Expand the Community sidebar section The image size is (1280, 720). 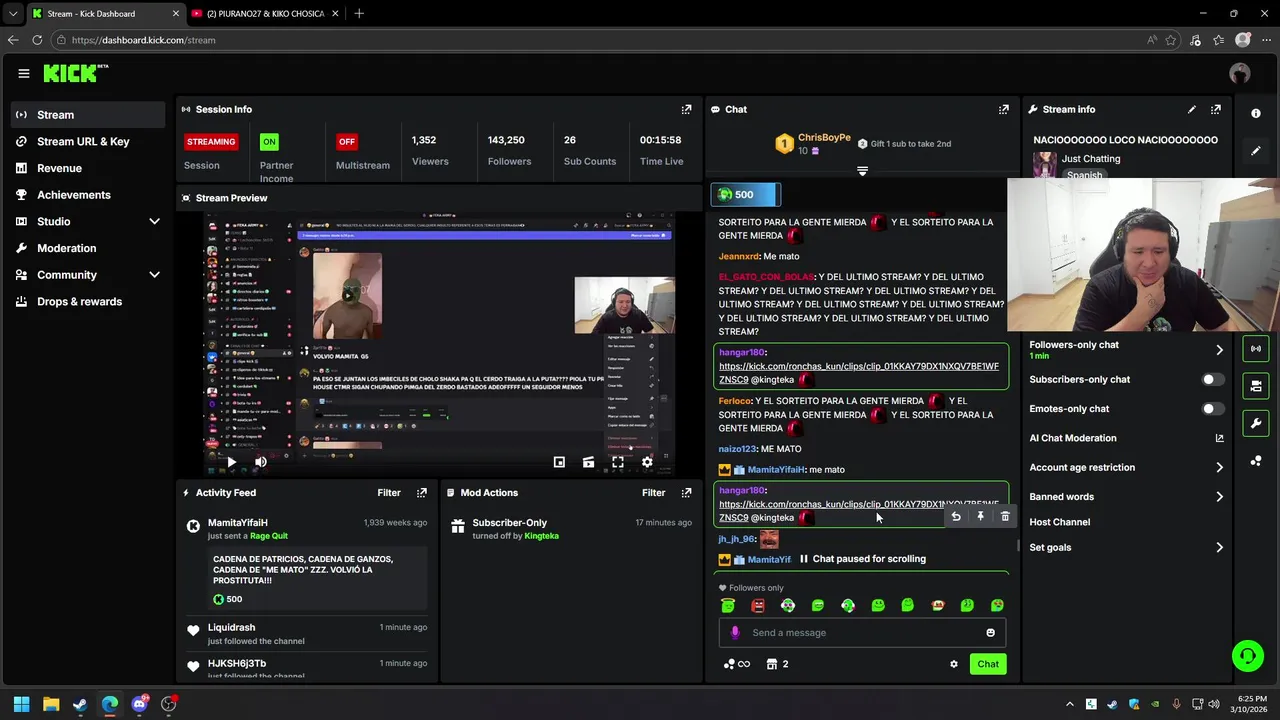click(x=154, y=275)
